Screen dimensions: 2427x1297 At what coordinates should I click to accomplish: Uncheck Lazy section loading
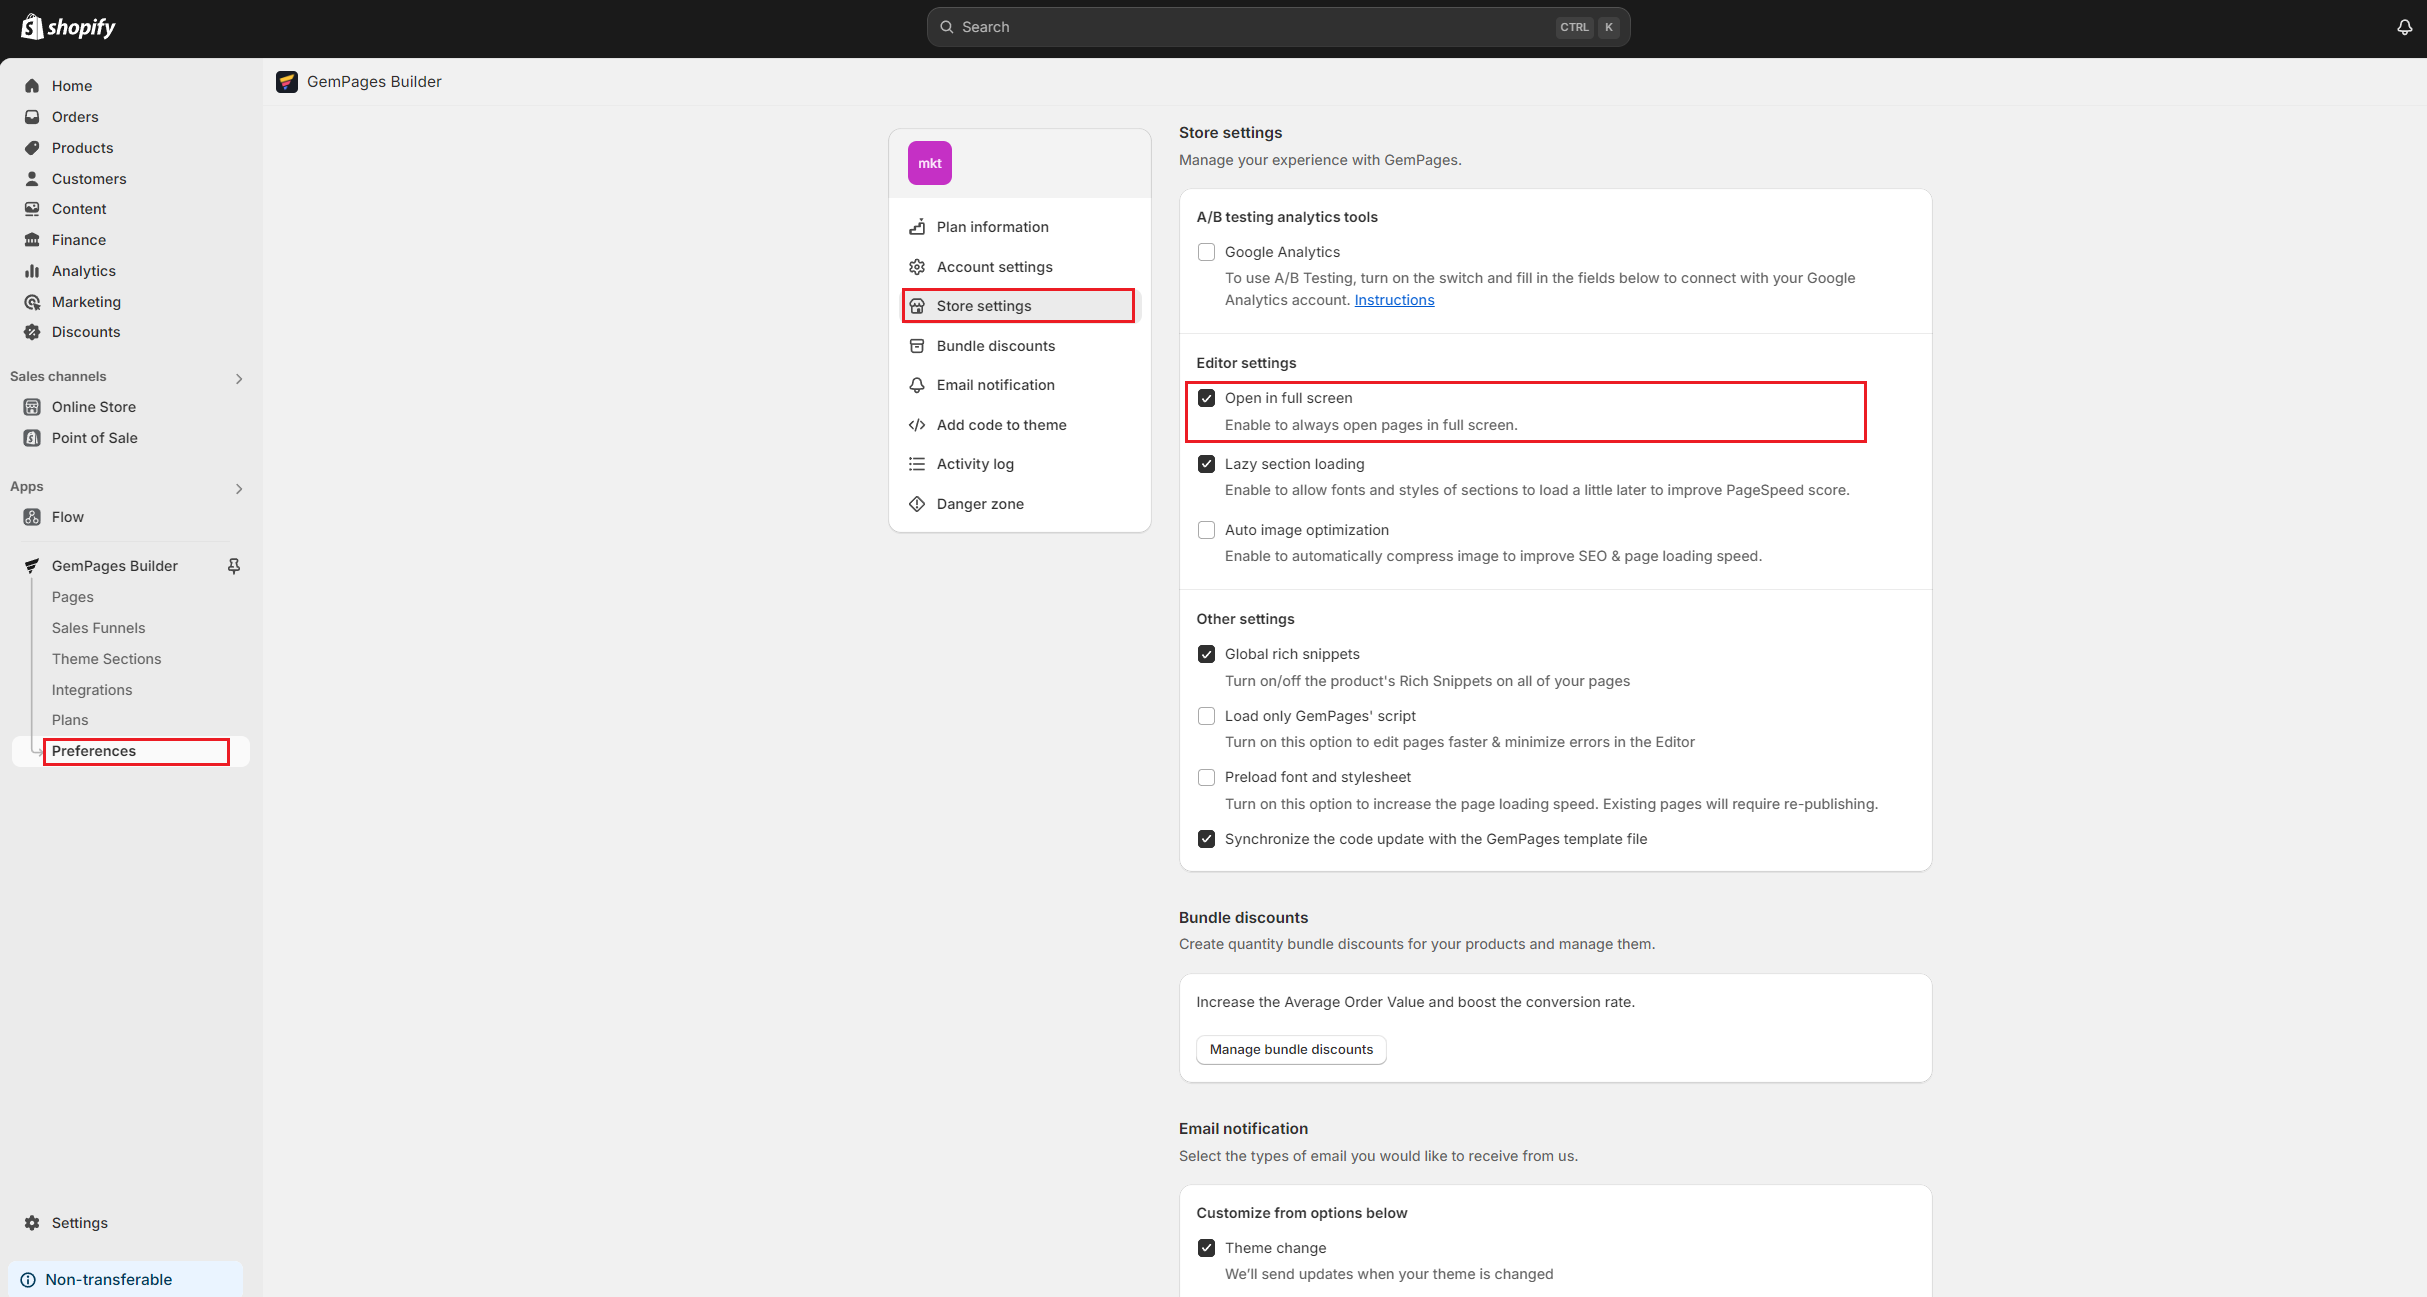[1206, 464]
